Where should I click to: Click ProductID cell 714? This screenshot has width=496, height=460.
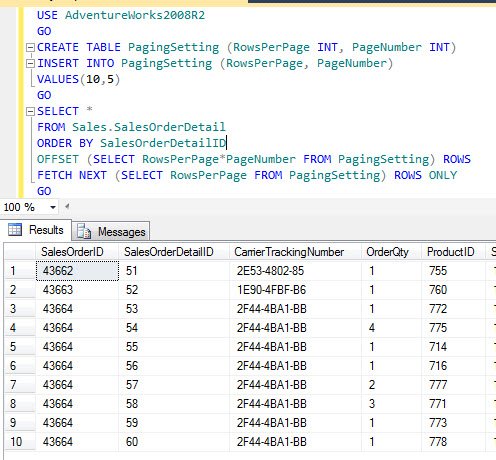(453, 347)
